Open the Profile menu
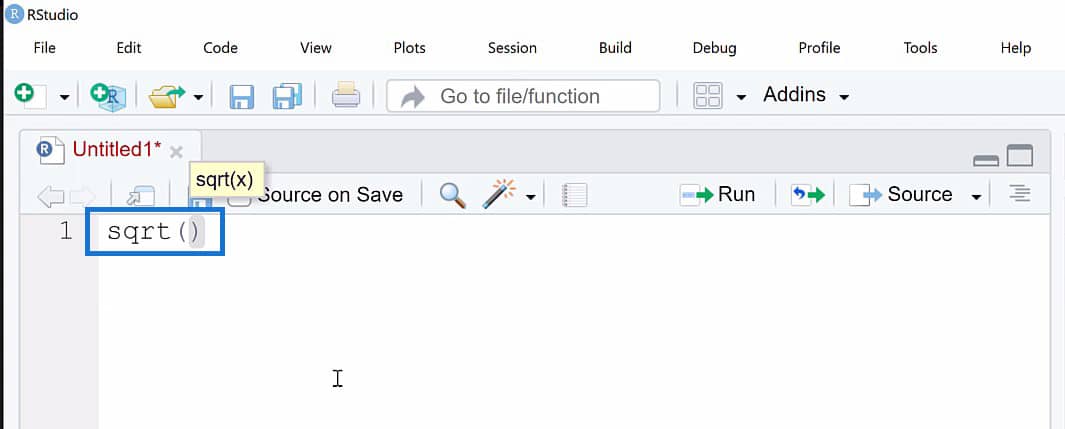The height and width of the screenshot is (429, 1065). click(819, 48)
